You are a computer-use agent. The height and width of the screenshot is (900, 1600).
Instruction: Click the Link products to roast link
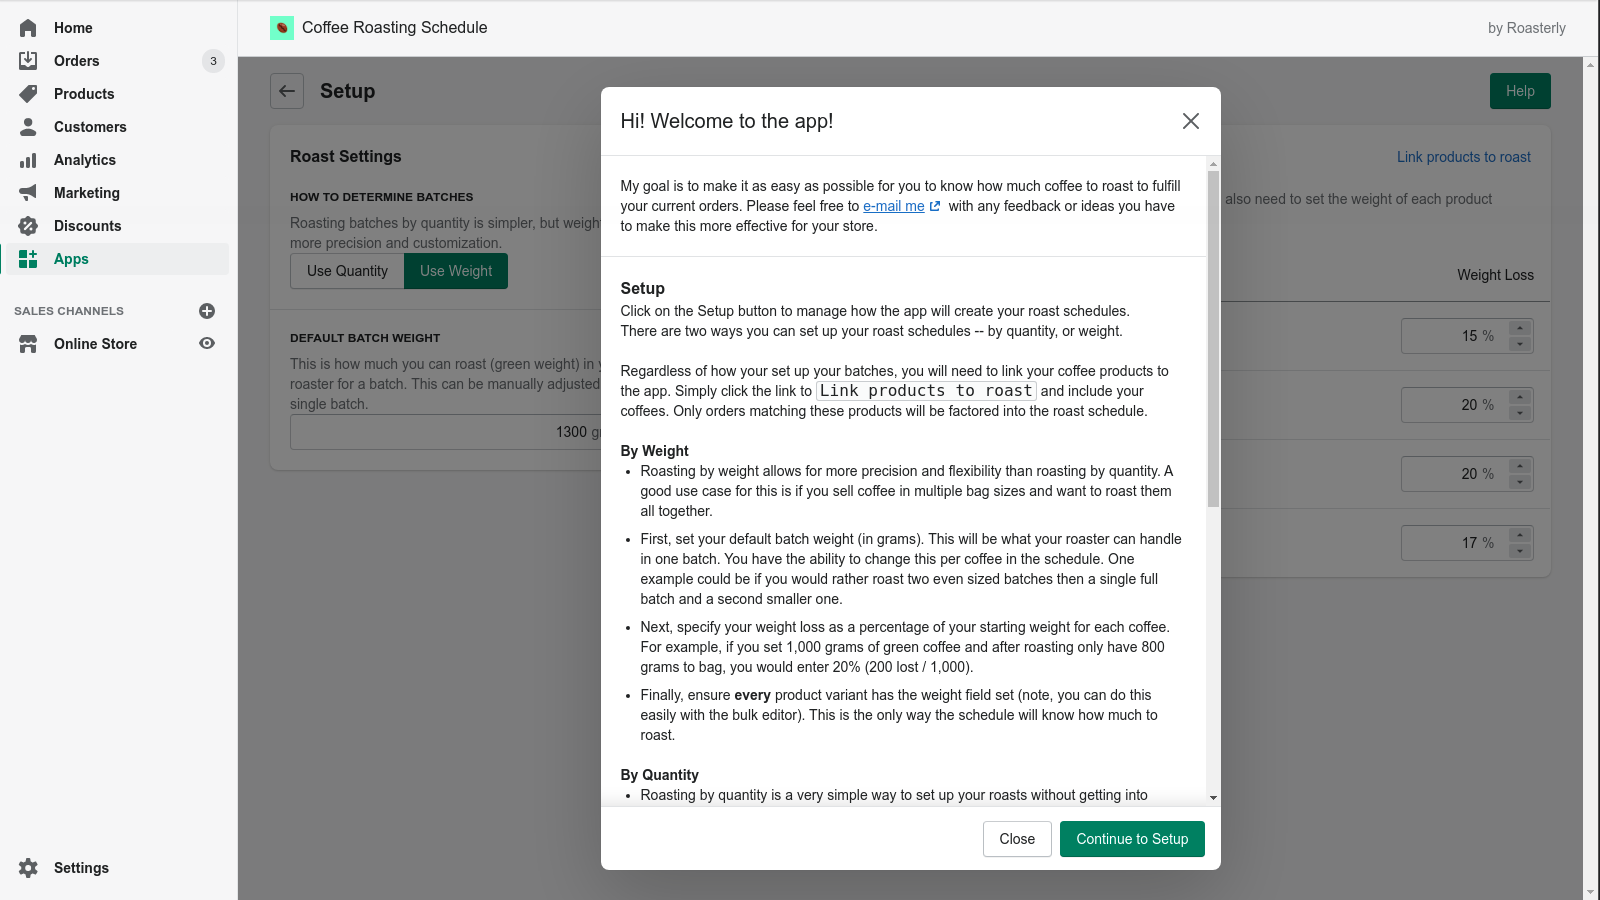point(1462,157)
